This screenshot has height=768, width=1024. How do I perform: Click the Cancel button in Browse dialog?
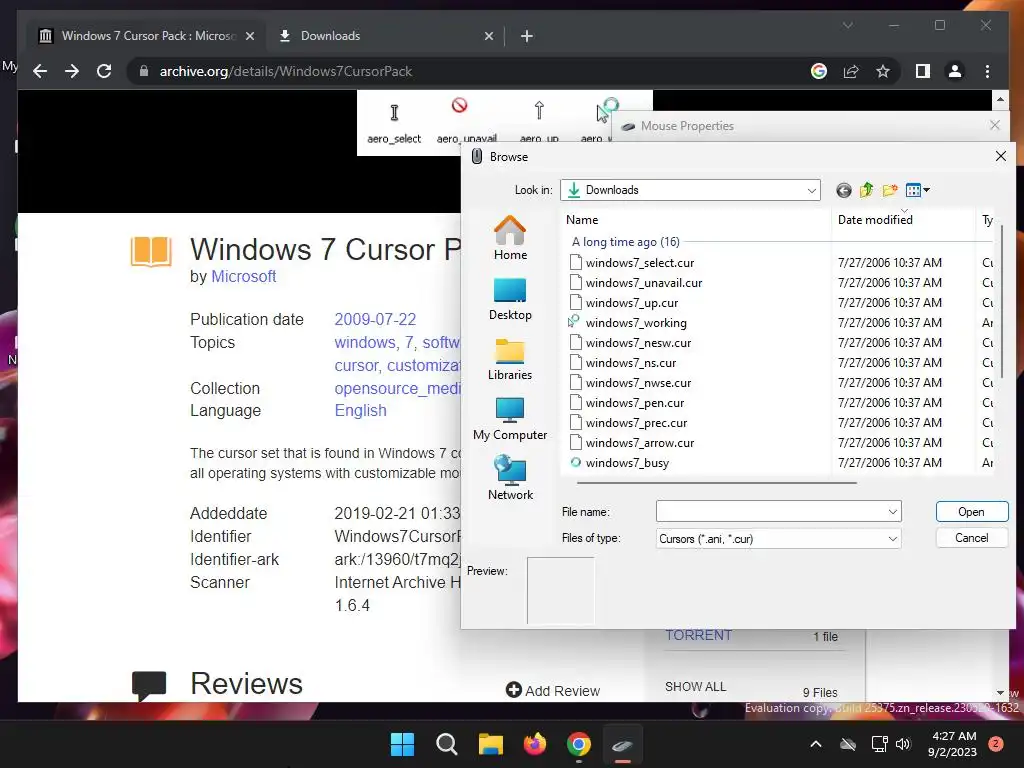tap(971, 537)
